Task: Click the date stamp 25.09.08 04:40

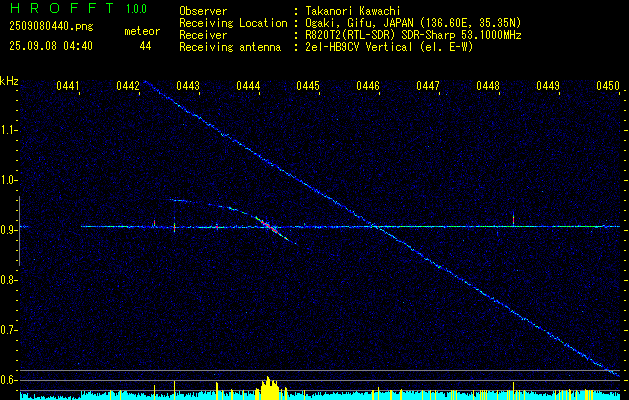Action: click(x=51, y=46)
